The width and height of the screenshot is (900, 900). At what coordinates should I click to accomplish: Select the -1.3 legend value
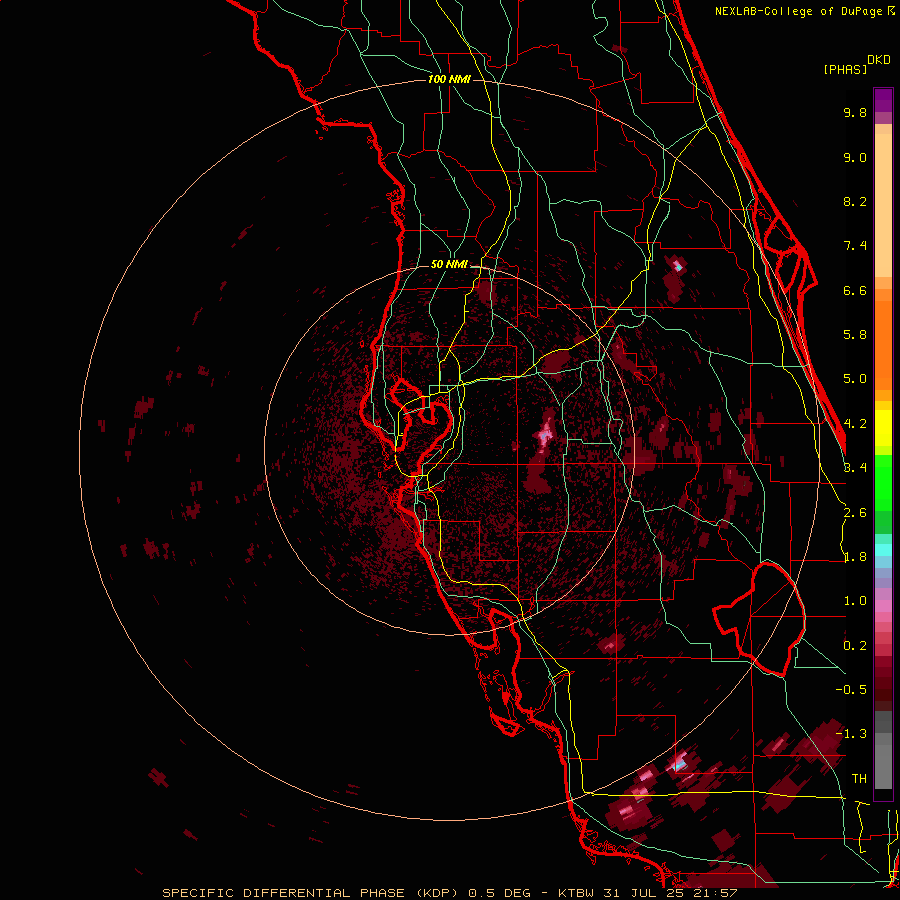[851, 734]
